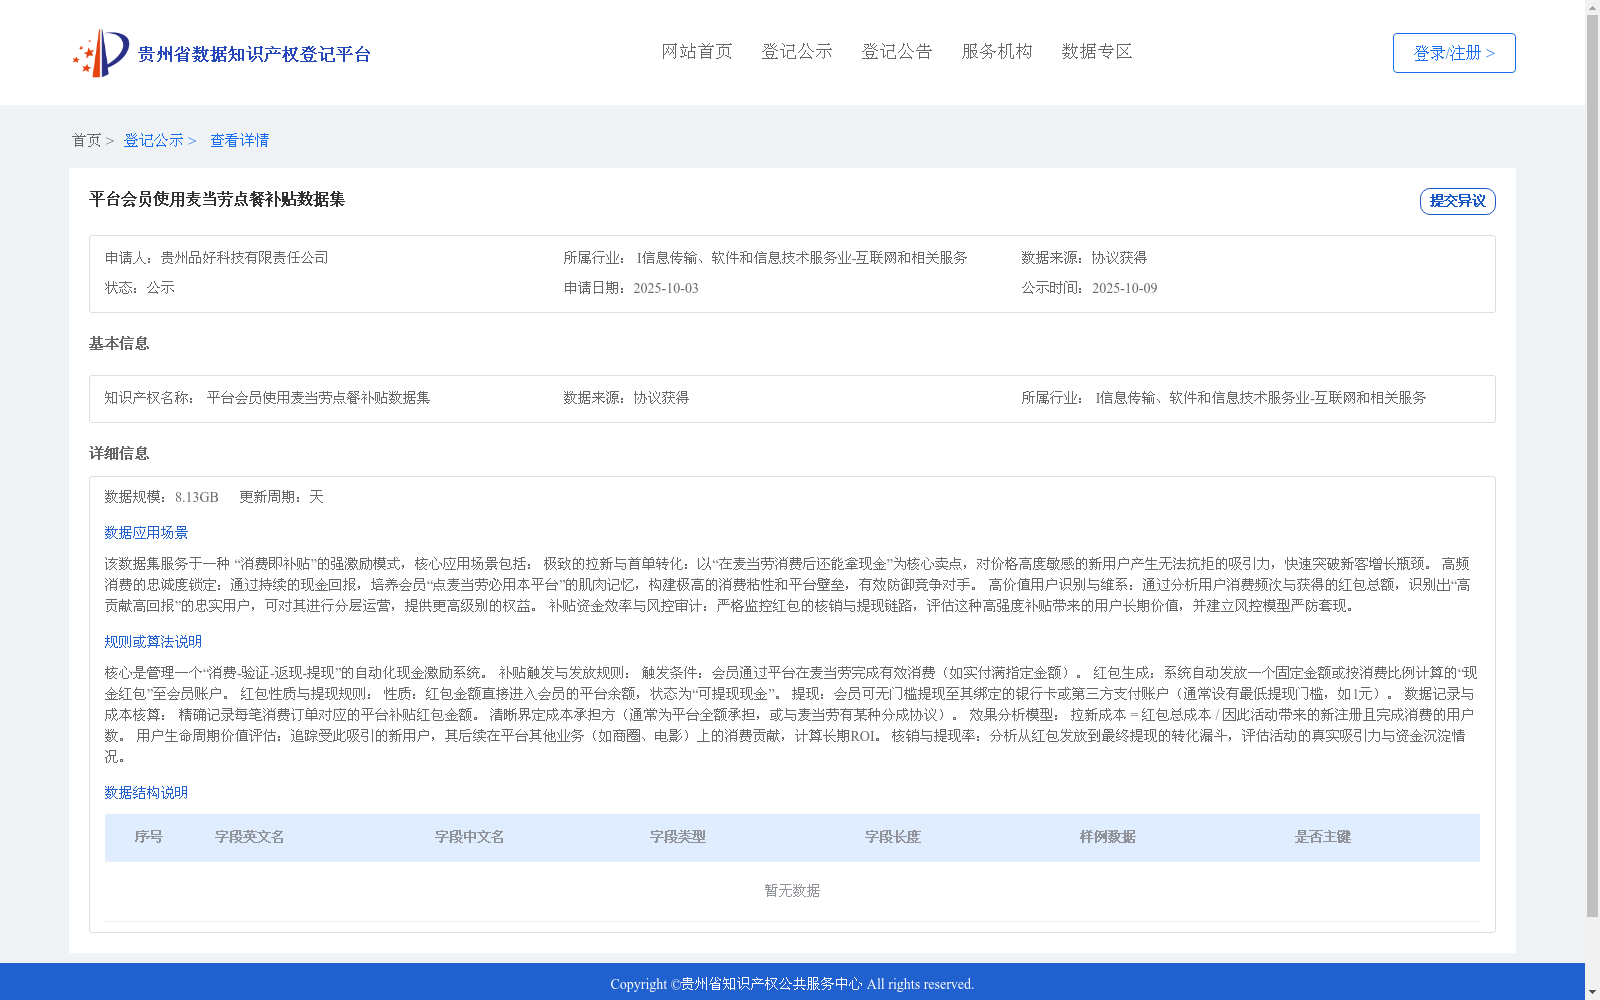
Task: Click the 字段英文名 column header
Action: (x=250, y=837)
